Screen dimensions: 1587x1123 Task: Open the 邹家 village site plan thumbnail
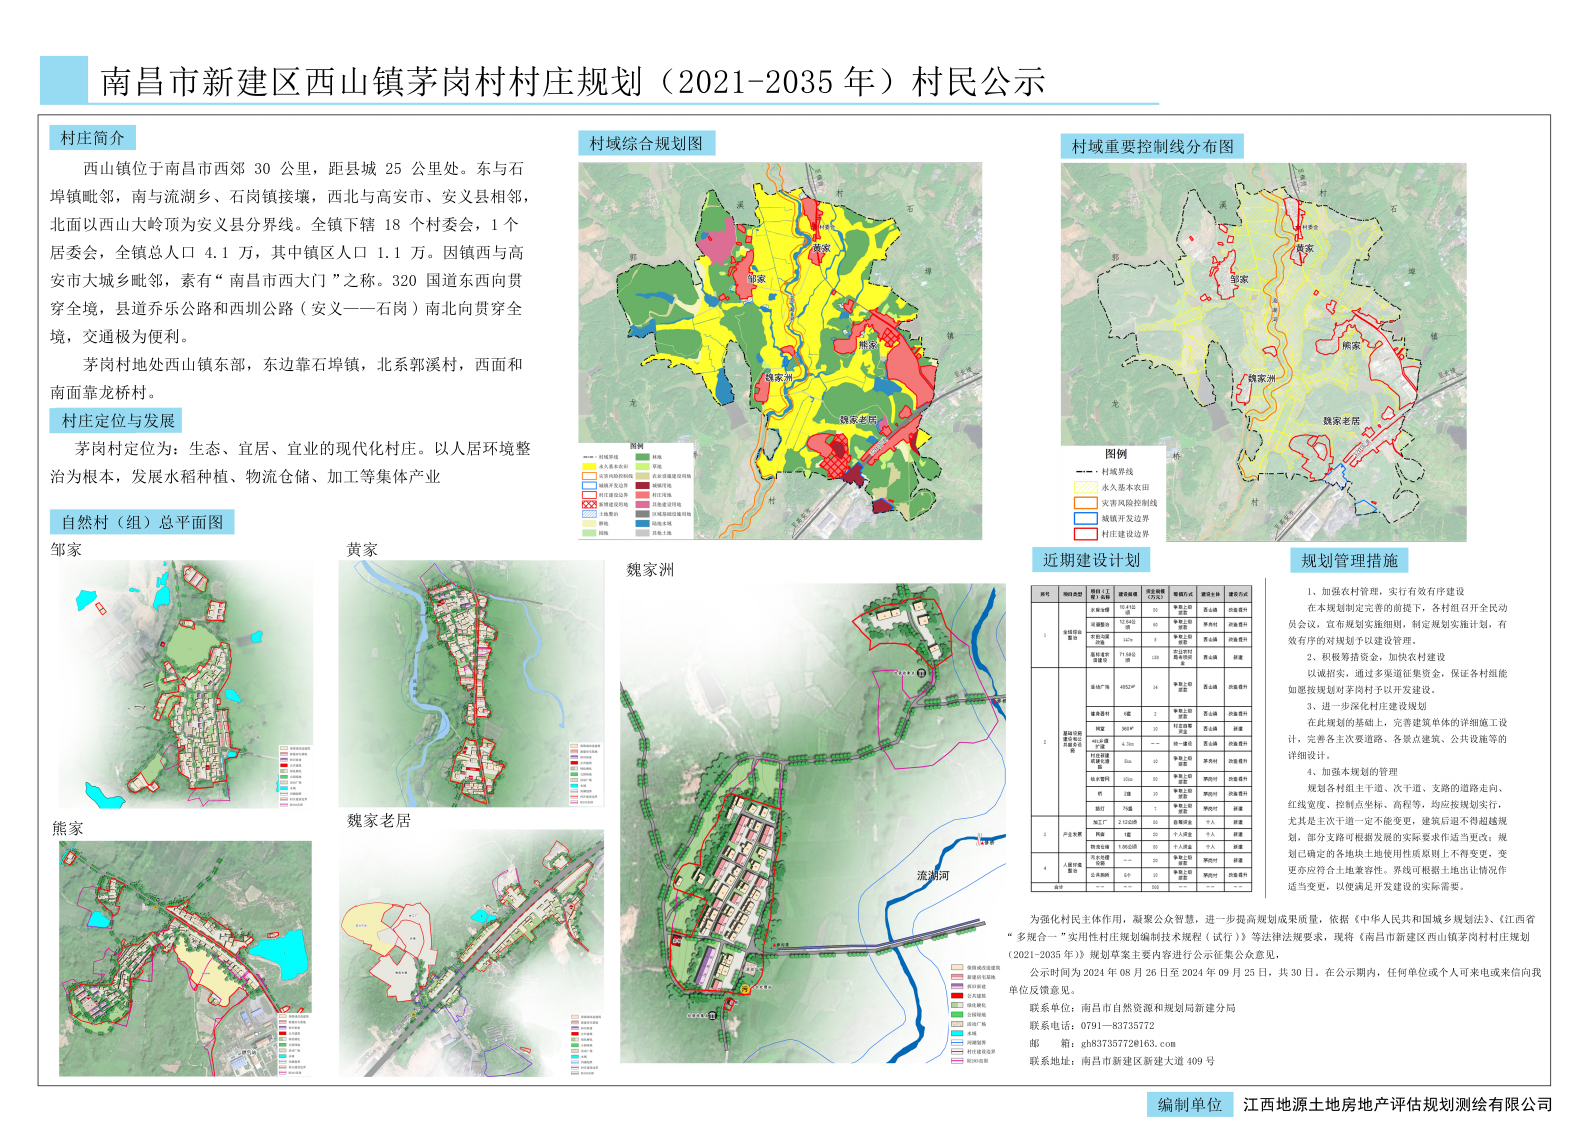tap(185, 685)
